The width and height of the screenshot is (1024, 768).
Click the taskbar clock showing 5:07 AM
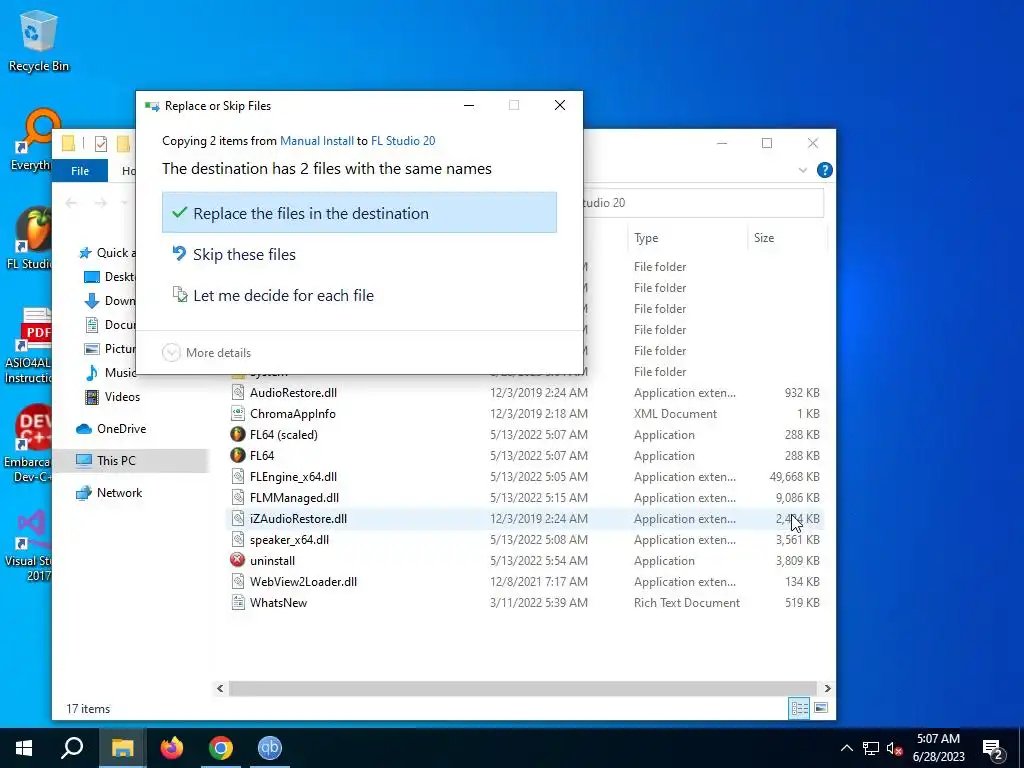pos(938,748)
